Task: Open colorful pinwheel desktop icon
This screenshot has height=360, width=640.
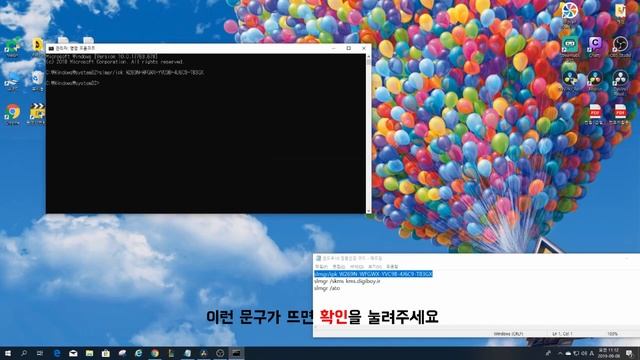Action: pos(569,12)
